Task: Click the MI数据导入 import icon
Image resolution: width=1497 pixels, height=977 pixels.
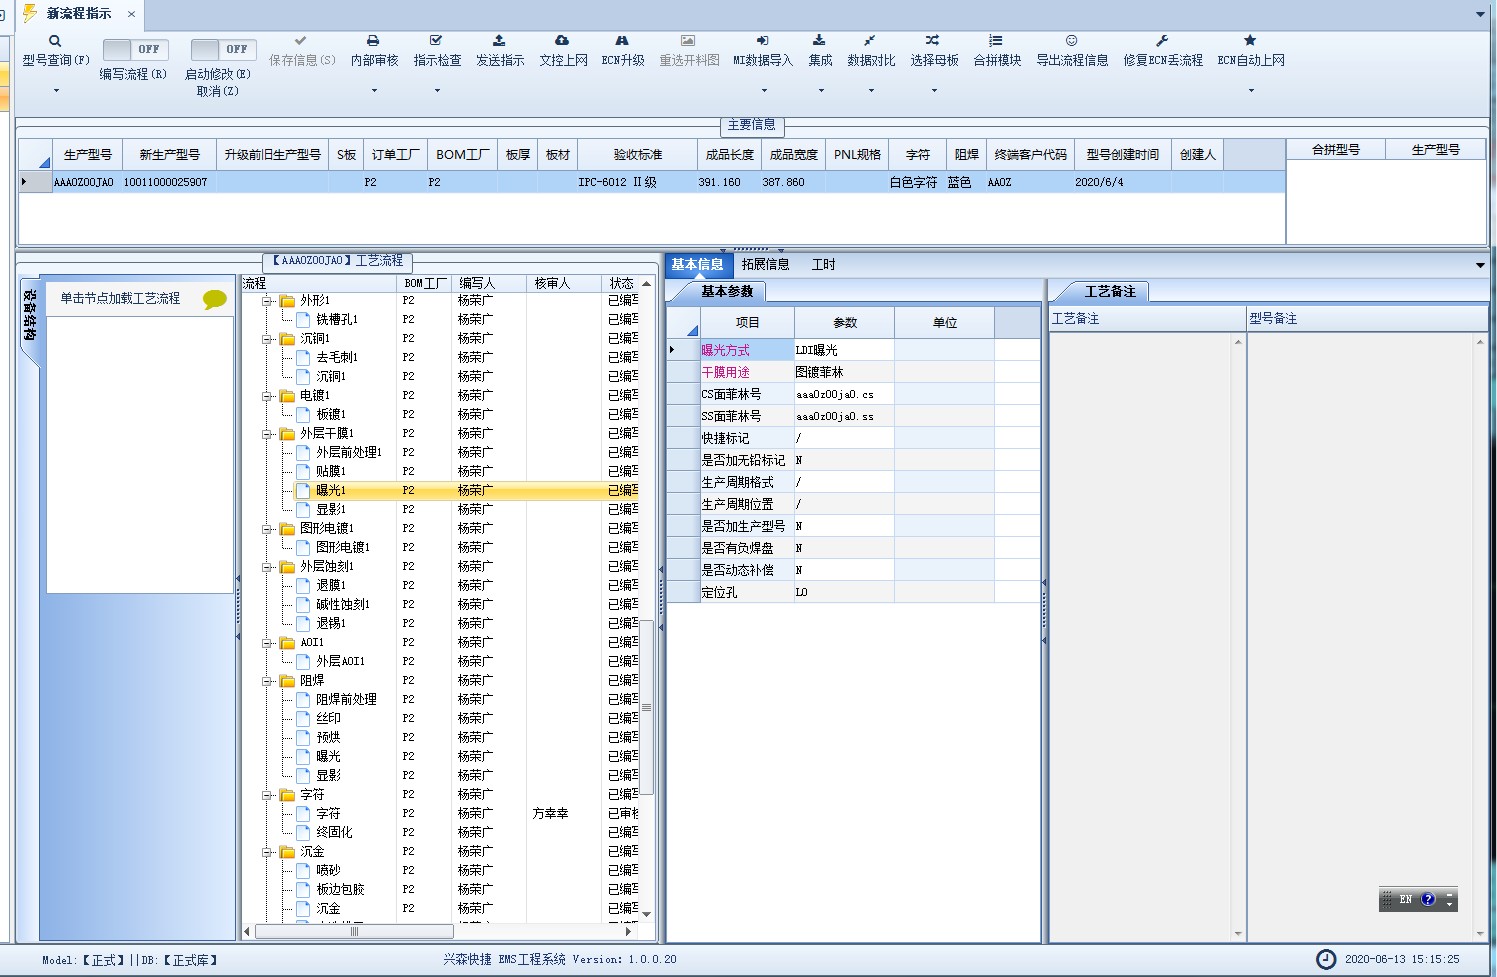Action: point(762,41)
